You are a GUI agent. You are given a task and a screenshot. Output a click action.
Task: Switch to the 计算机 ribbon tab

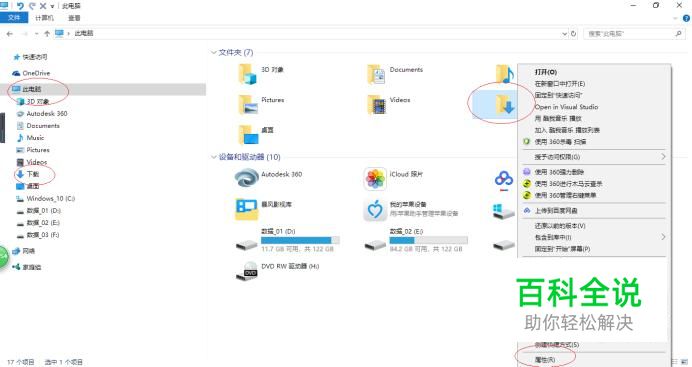pos(44,18)
